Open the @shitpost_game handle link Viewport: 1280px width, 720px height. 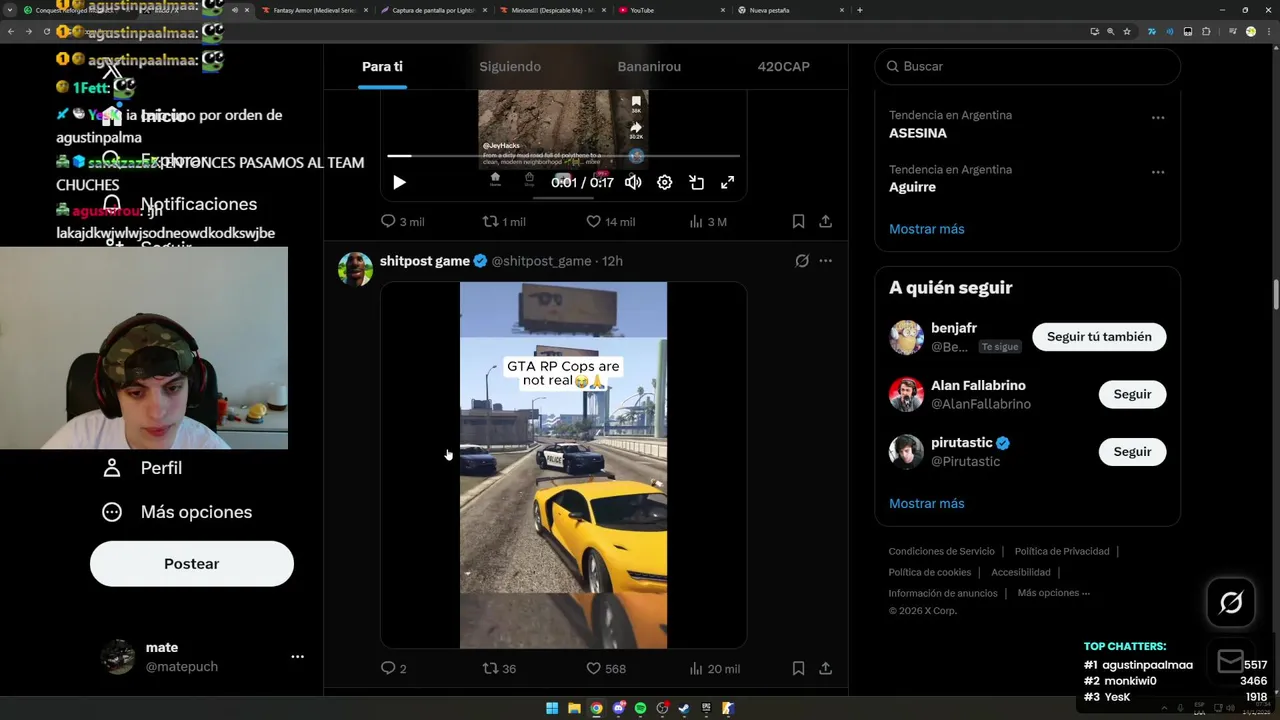(541, 261)
